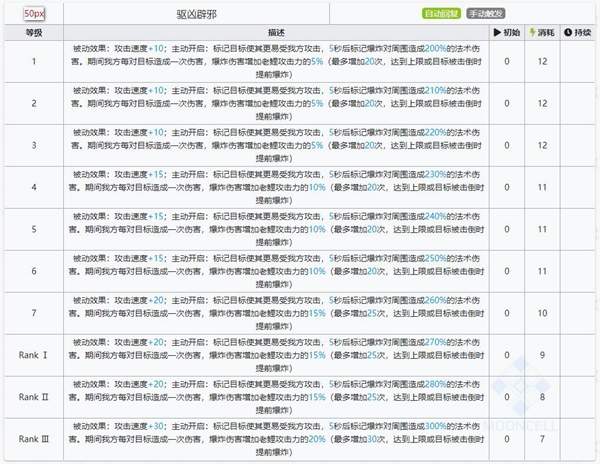This screenshot has width=600, height=464.
Task: Select level cell 7
Action: [x=34, y=313]
